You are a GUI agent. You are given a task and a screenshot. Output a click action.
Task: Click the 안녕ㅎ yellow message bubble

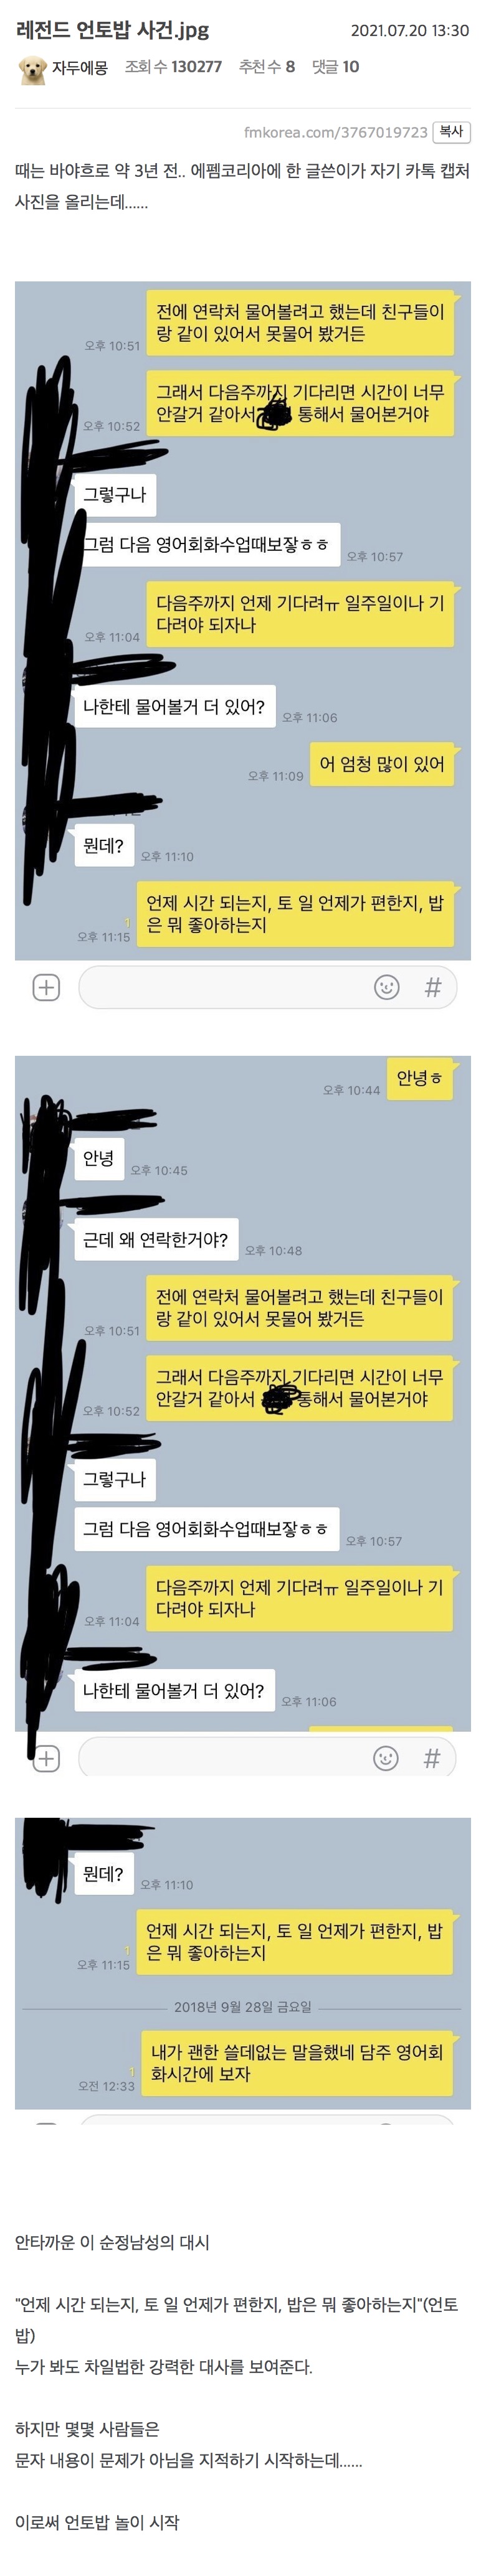419,1078
